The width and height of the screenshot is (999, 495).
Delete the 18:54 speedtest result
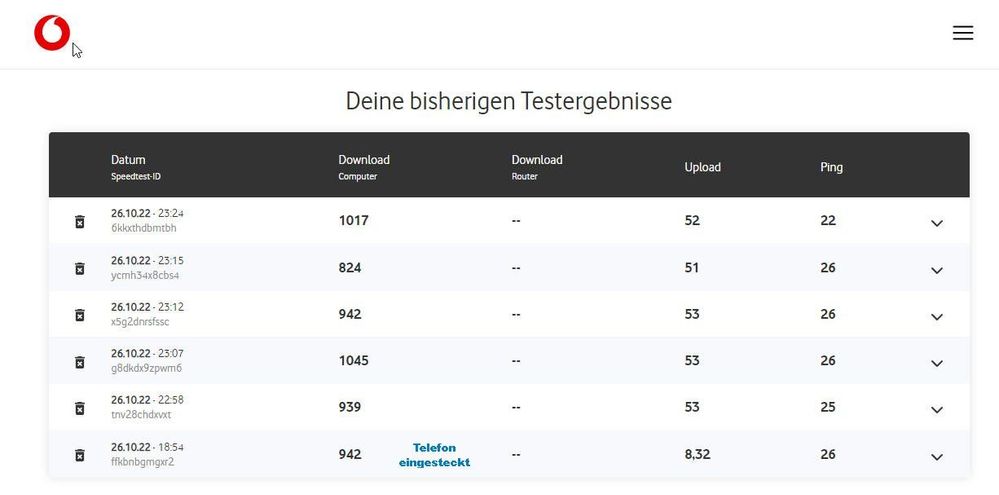pyautogui.click(x=80, y=455)
